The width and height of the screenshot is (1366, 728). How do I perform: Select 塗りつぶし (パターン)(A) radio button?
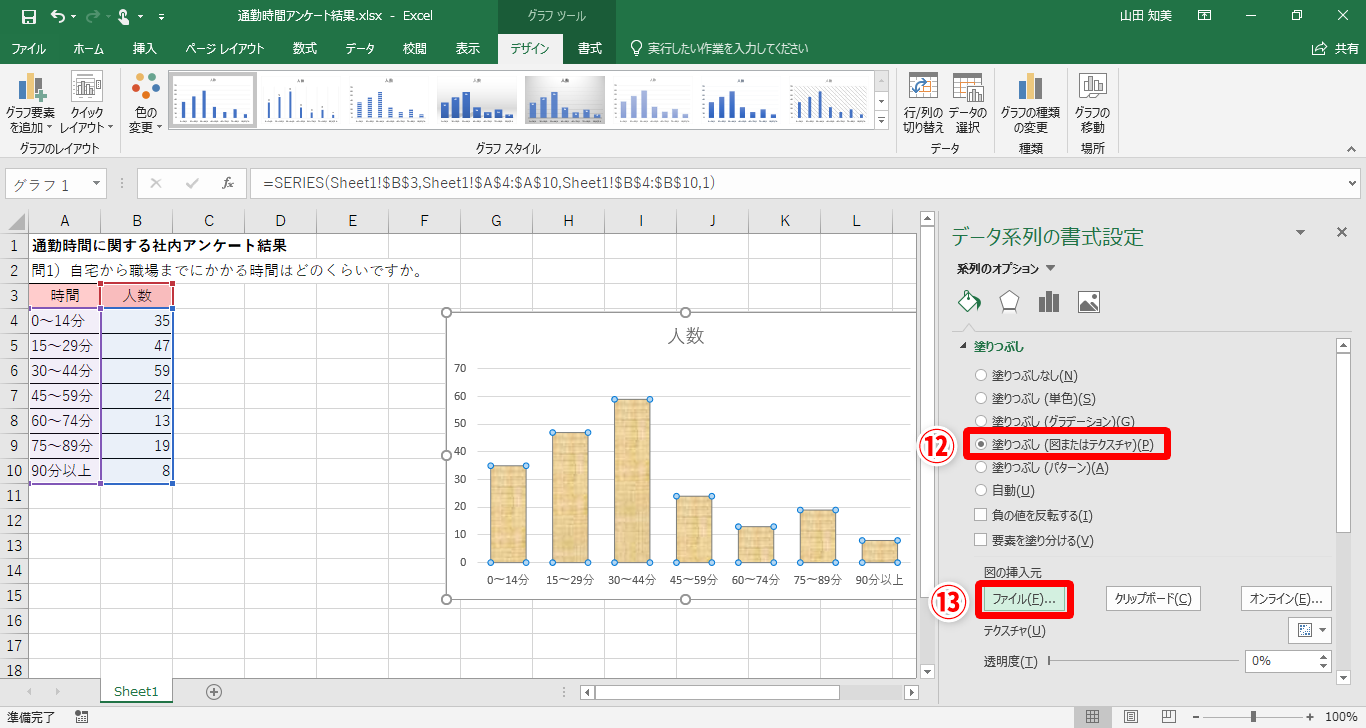[980, 467]
